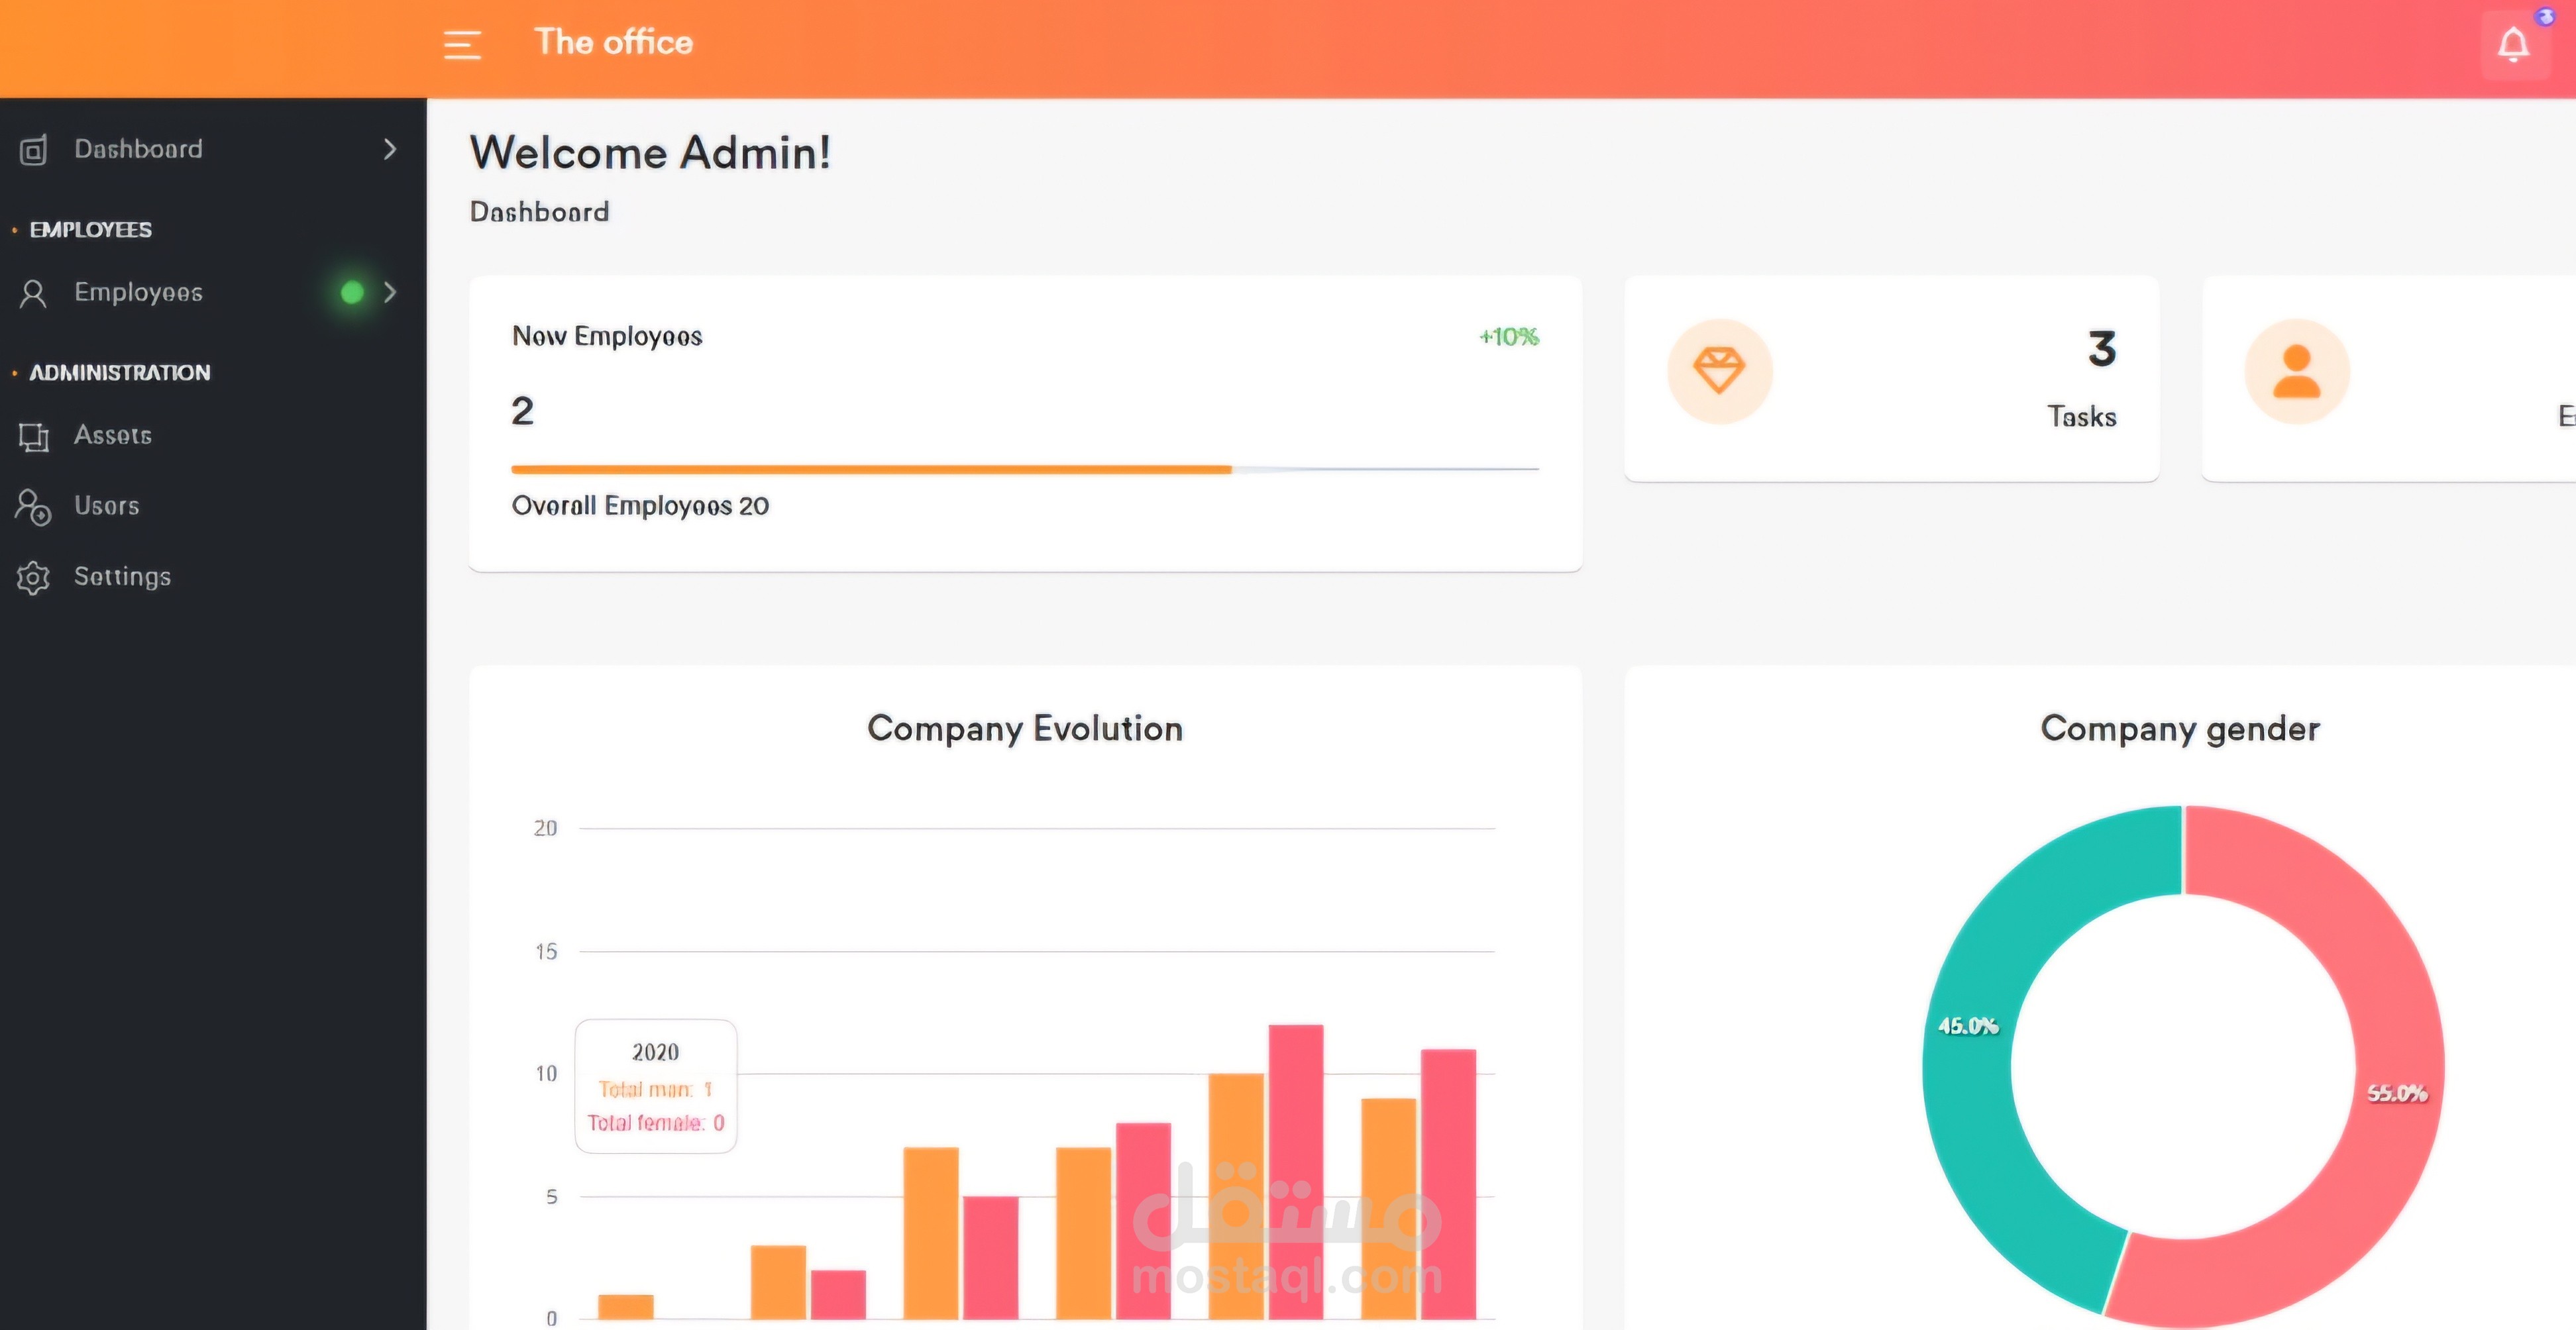Click 'Overall Employees 20' text
The height and width of the screenshot is (1330, 2576).
(x=641, y=506)
